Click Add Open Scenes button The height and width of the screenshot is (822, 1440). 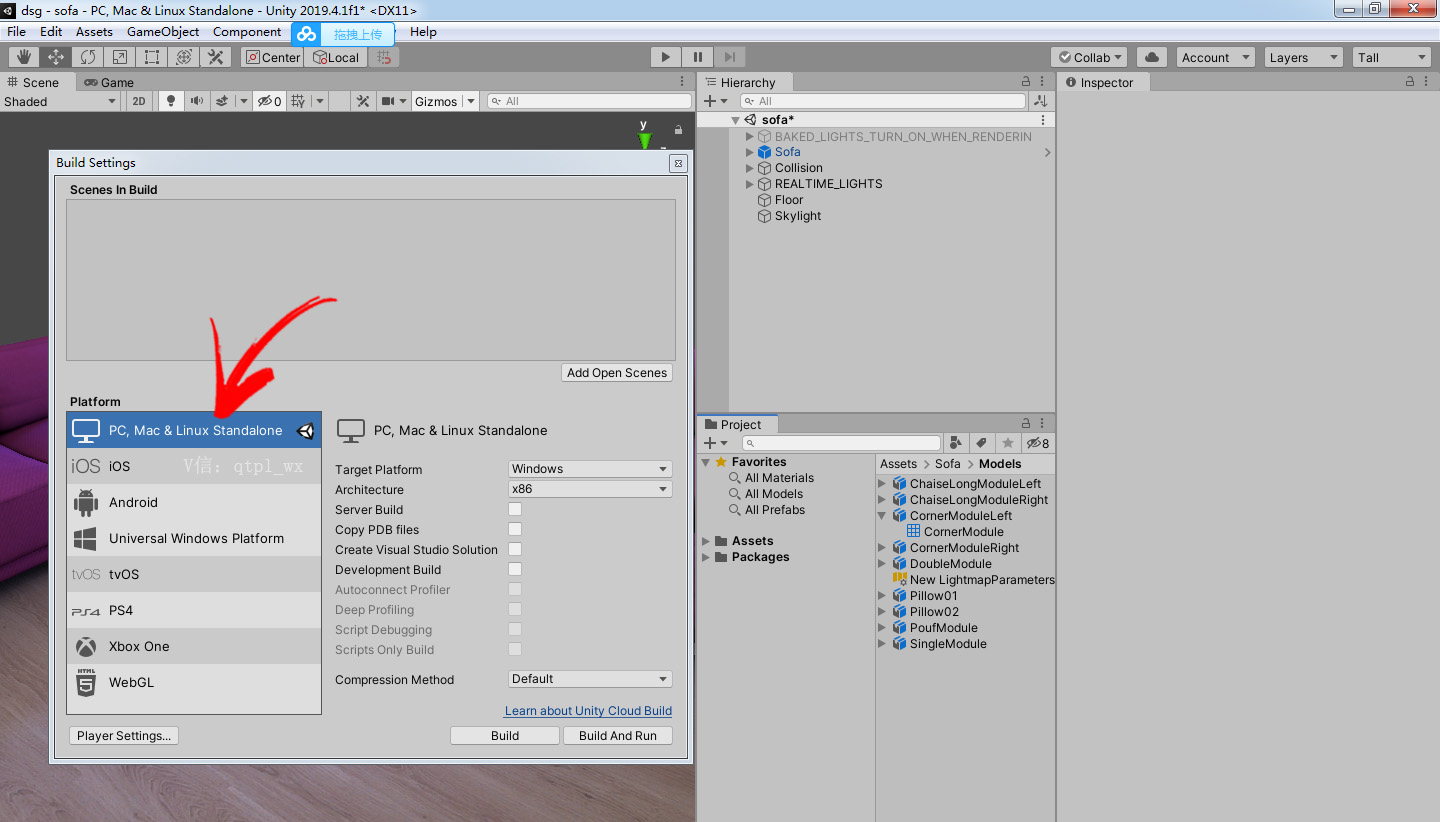click(x=617, y=373)
